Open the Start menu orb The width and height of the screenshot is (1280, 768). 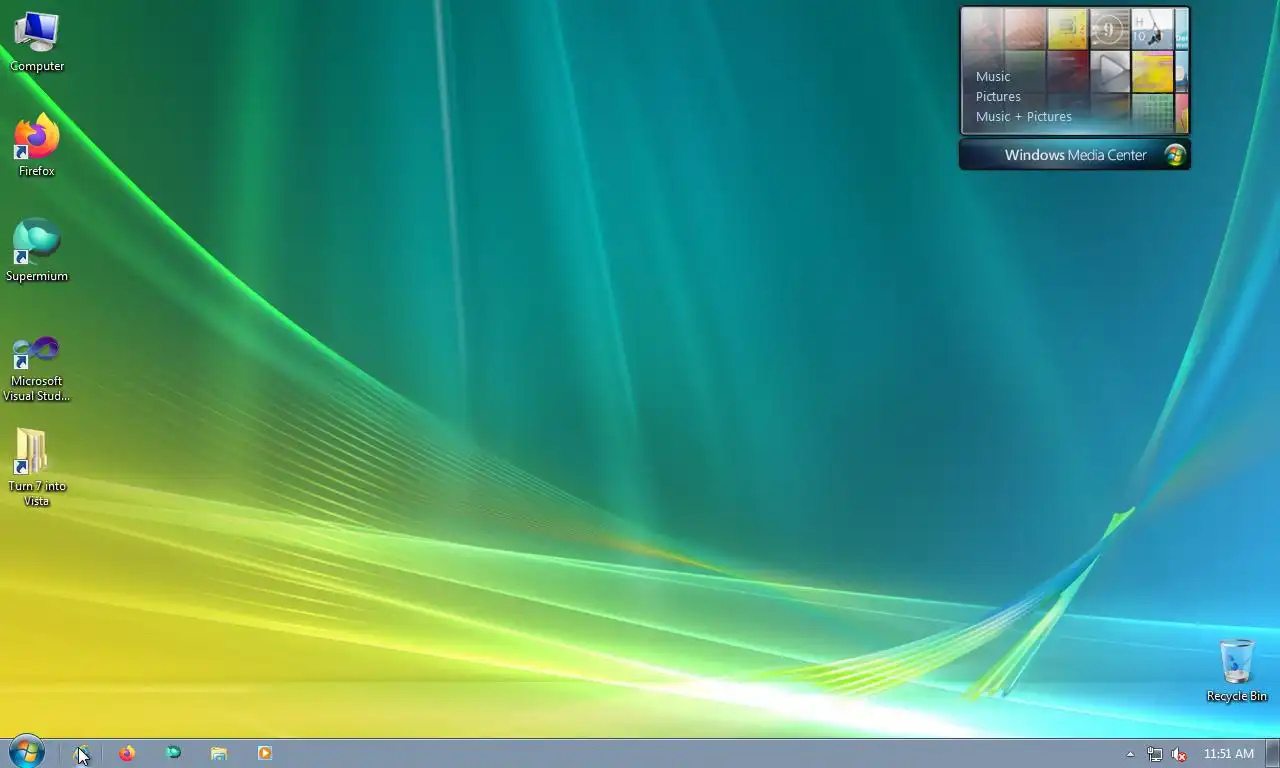click(x=27, y=752)
